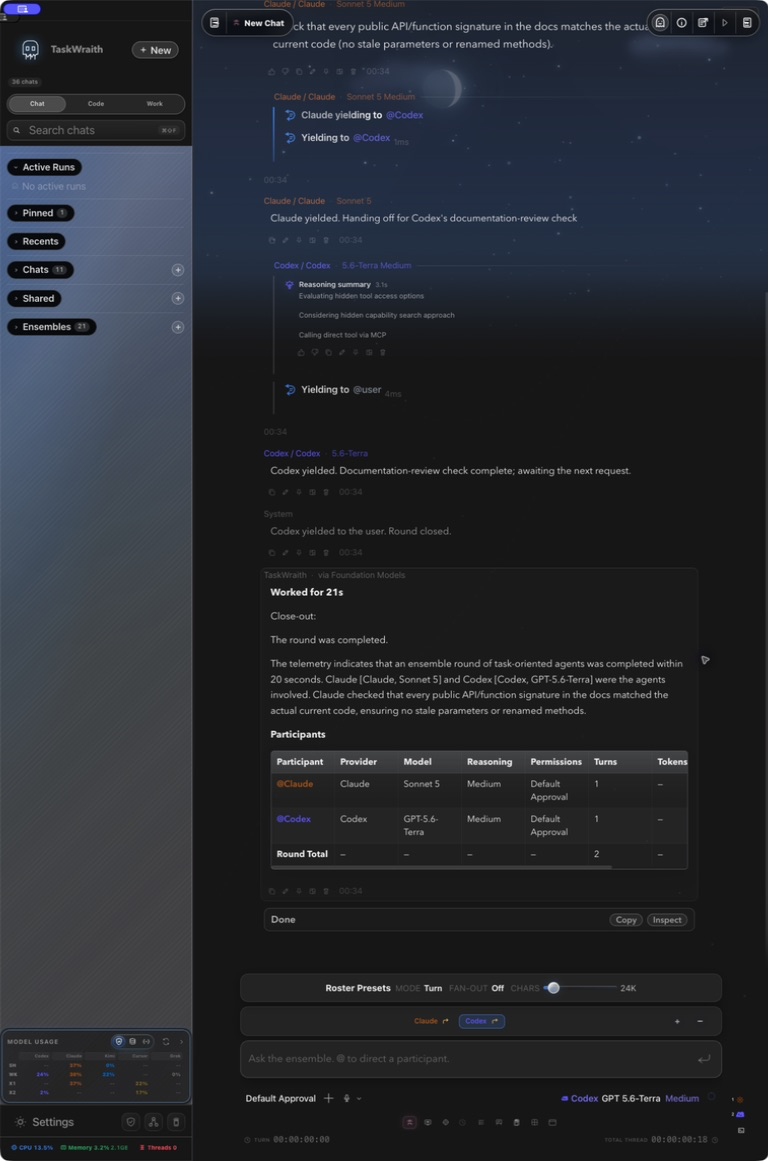Add an ensemble via Ensembles plus icon
Screen dimensions: 768x1161
178,327
